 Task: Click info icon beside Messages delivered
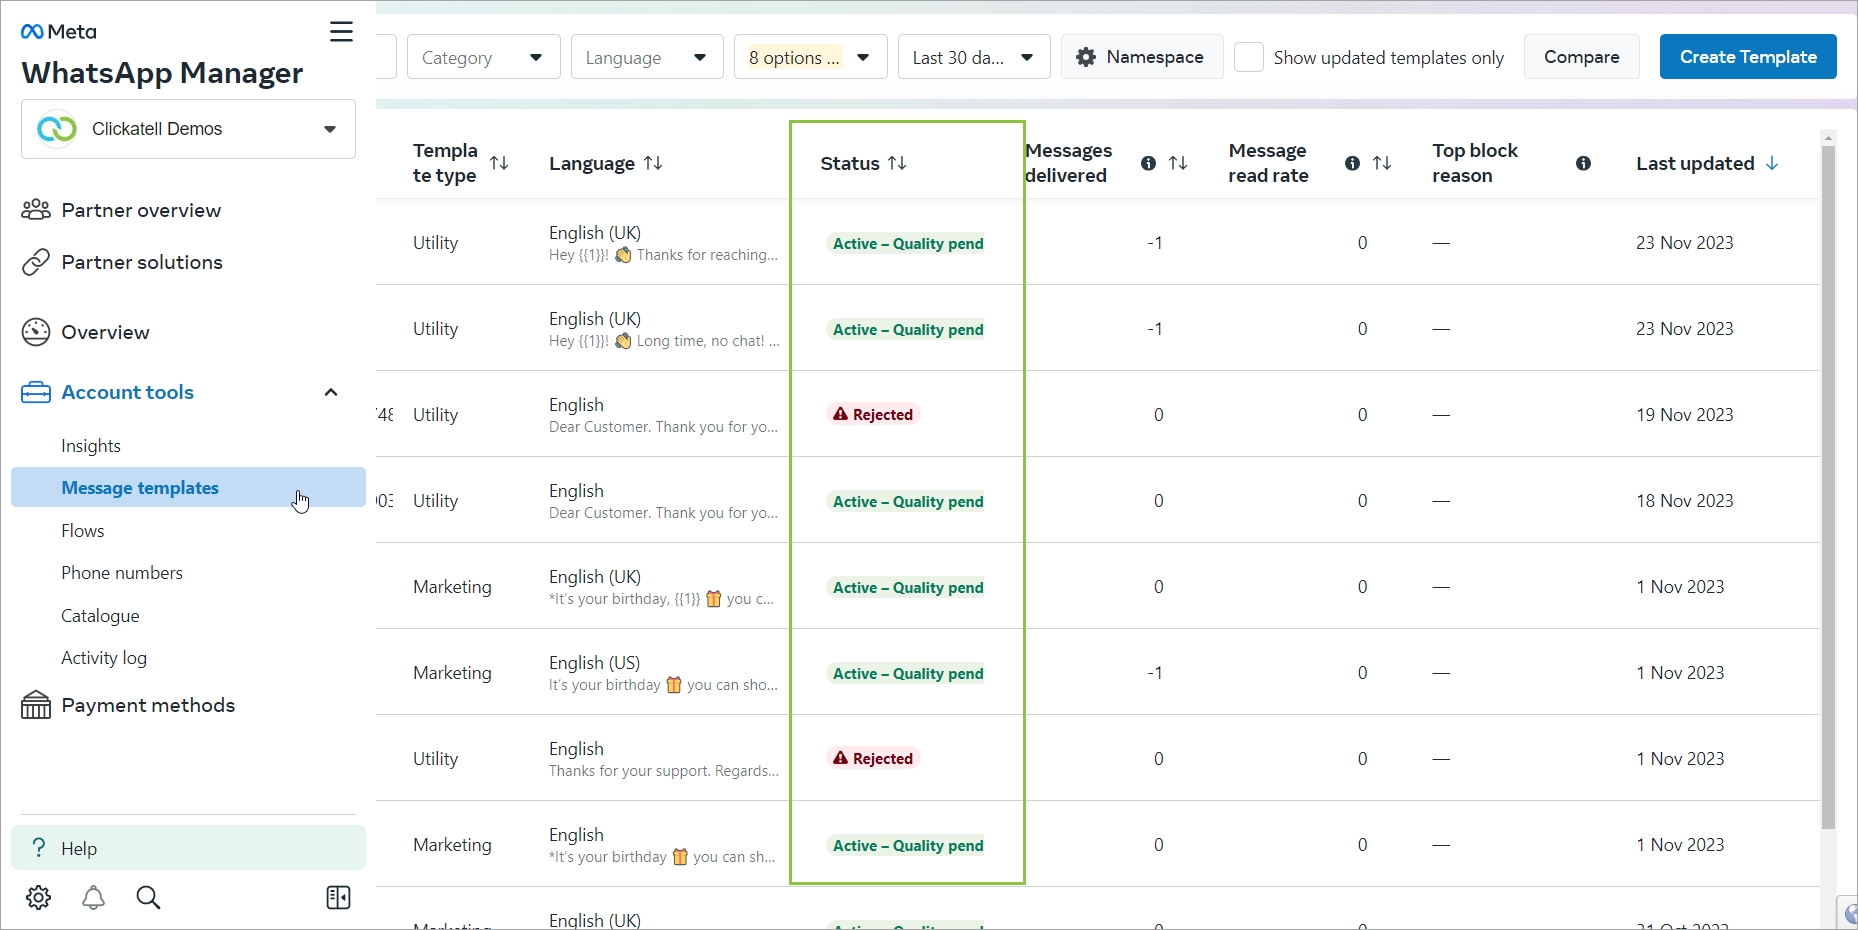(x=1148, y=163)
